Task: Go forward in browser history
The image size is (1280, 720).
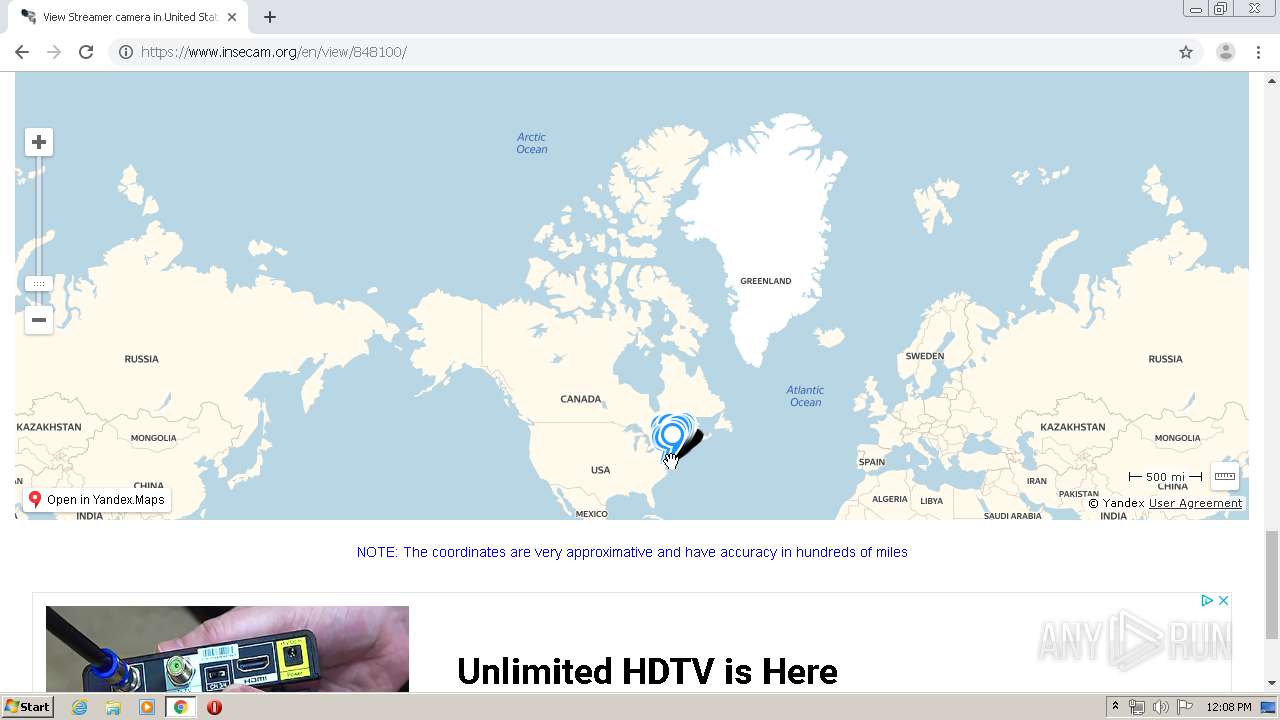Action: (x=54, y=52)
